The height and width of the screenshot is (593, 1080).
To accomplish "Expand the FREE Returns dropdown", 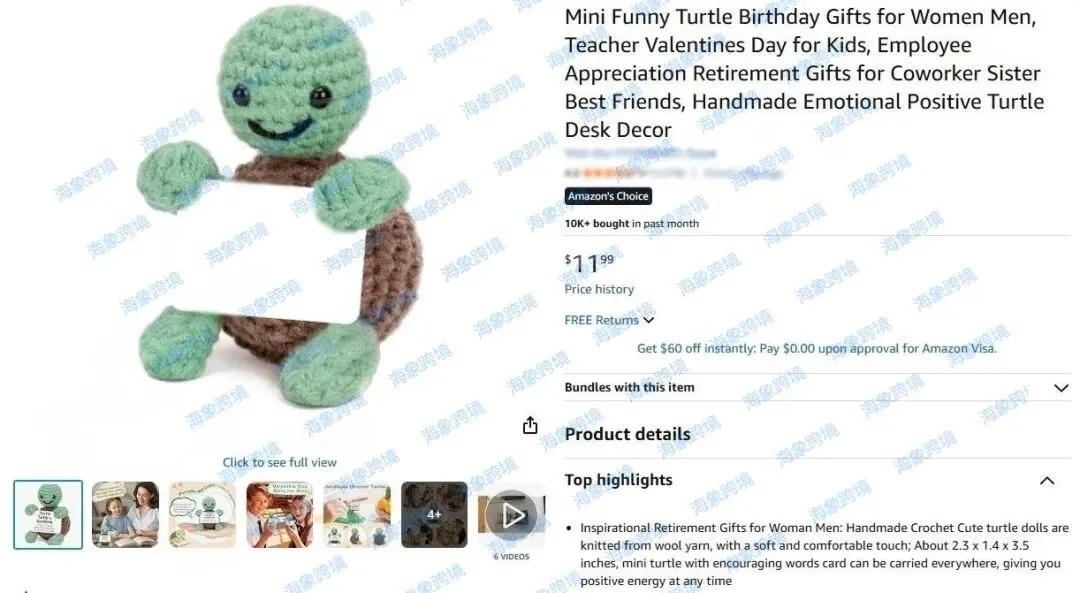I will click(609, 320).
